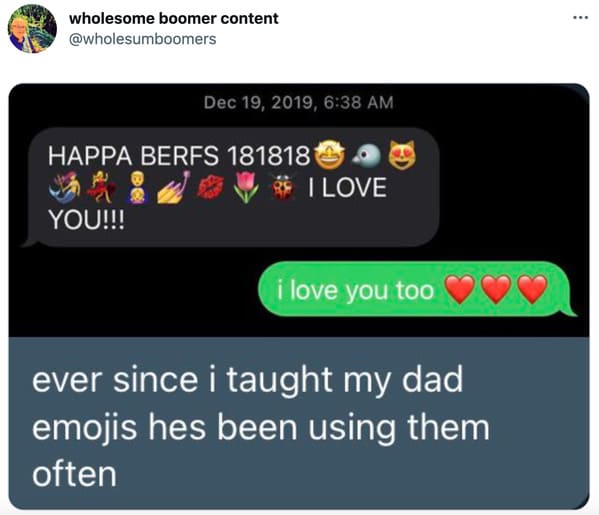Viewport: 599px width, 515px height.
Task: Click the nail polish emoji
Action: pos(174,187)
